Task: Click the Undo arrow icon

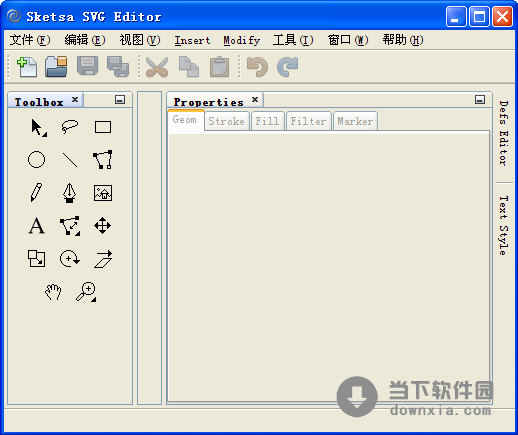Action: [x=257, y=67]
